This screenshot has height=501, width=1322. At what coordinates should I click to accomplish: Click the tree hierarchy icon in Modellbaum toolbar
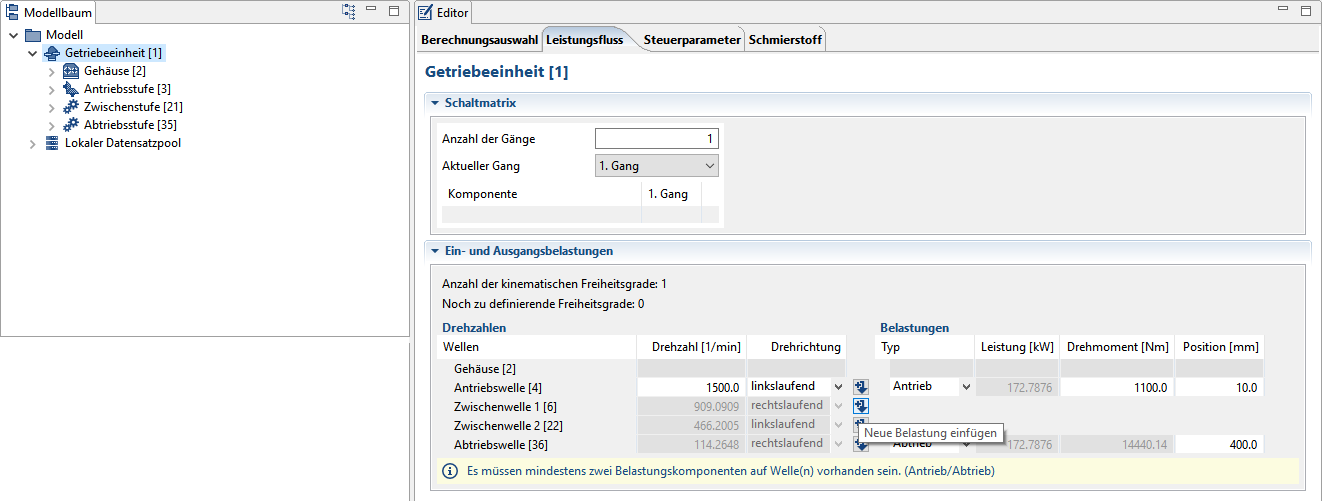349,11
